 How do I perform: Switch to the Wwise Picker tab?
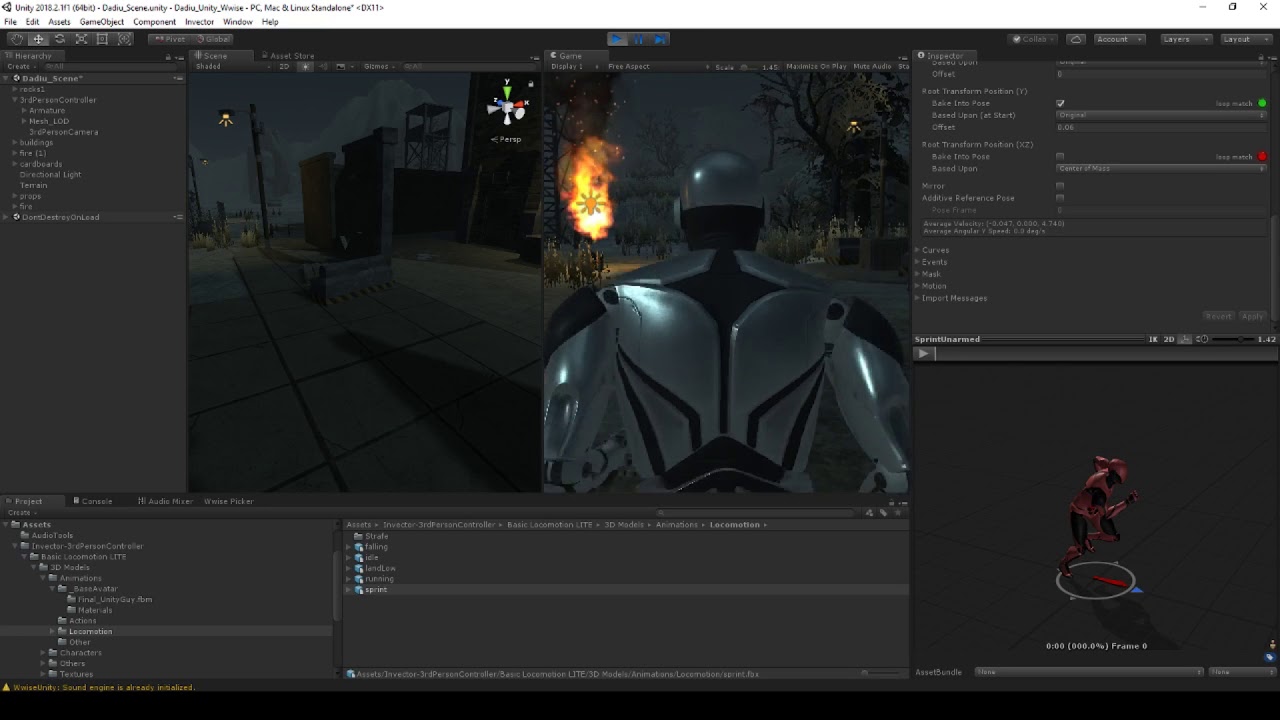(228, 501)
